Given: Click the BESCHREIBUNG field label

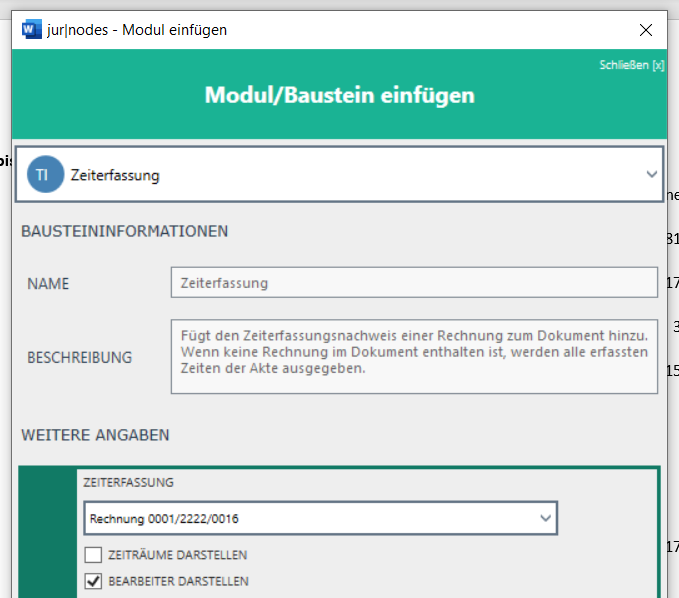Looking at the screenshot, I should tap(79, 357).
